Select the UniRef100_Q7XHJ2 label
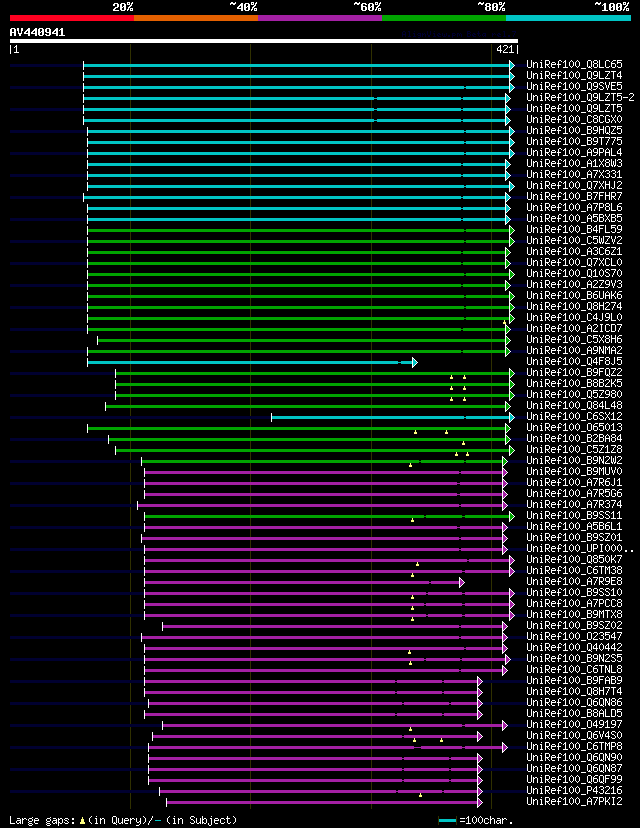Image resolution: width=640 pixels, height=828 pixels. click(575, 185)
